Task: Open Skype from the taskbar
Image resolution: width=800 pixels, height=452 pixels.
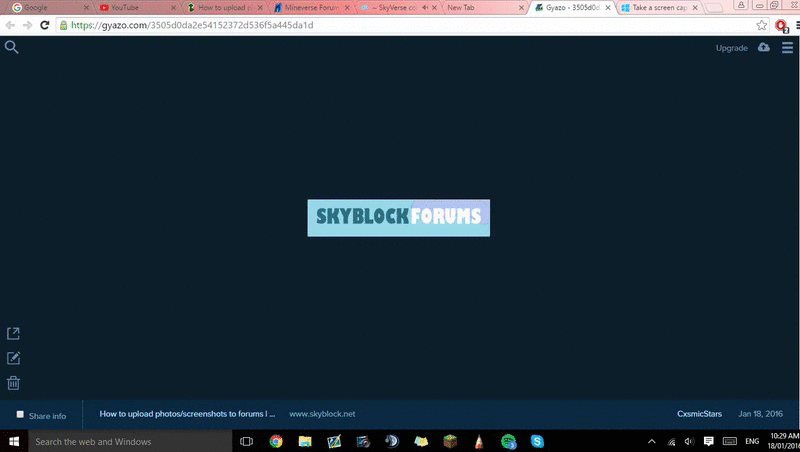Action: tap(537, 441)
